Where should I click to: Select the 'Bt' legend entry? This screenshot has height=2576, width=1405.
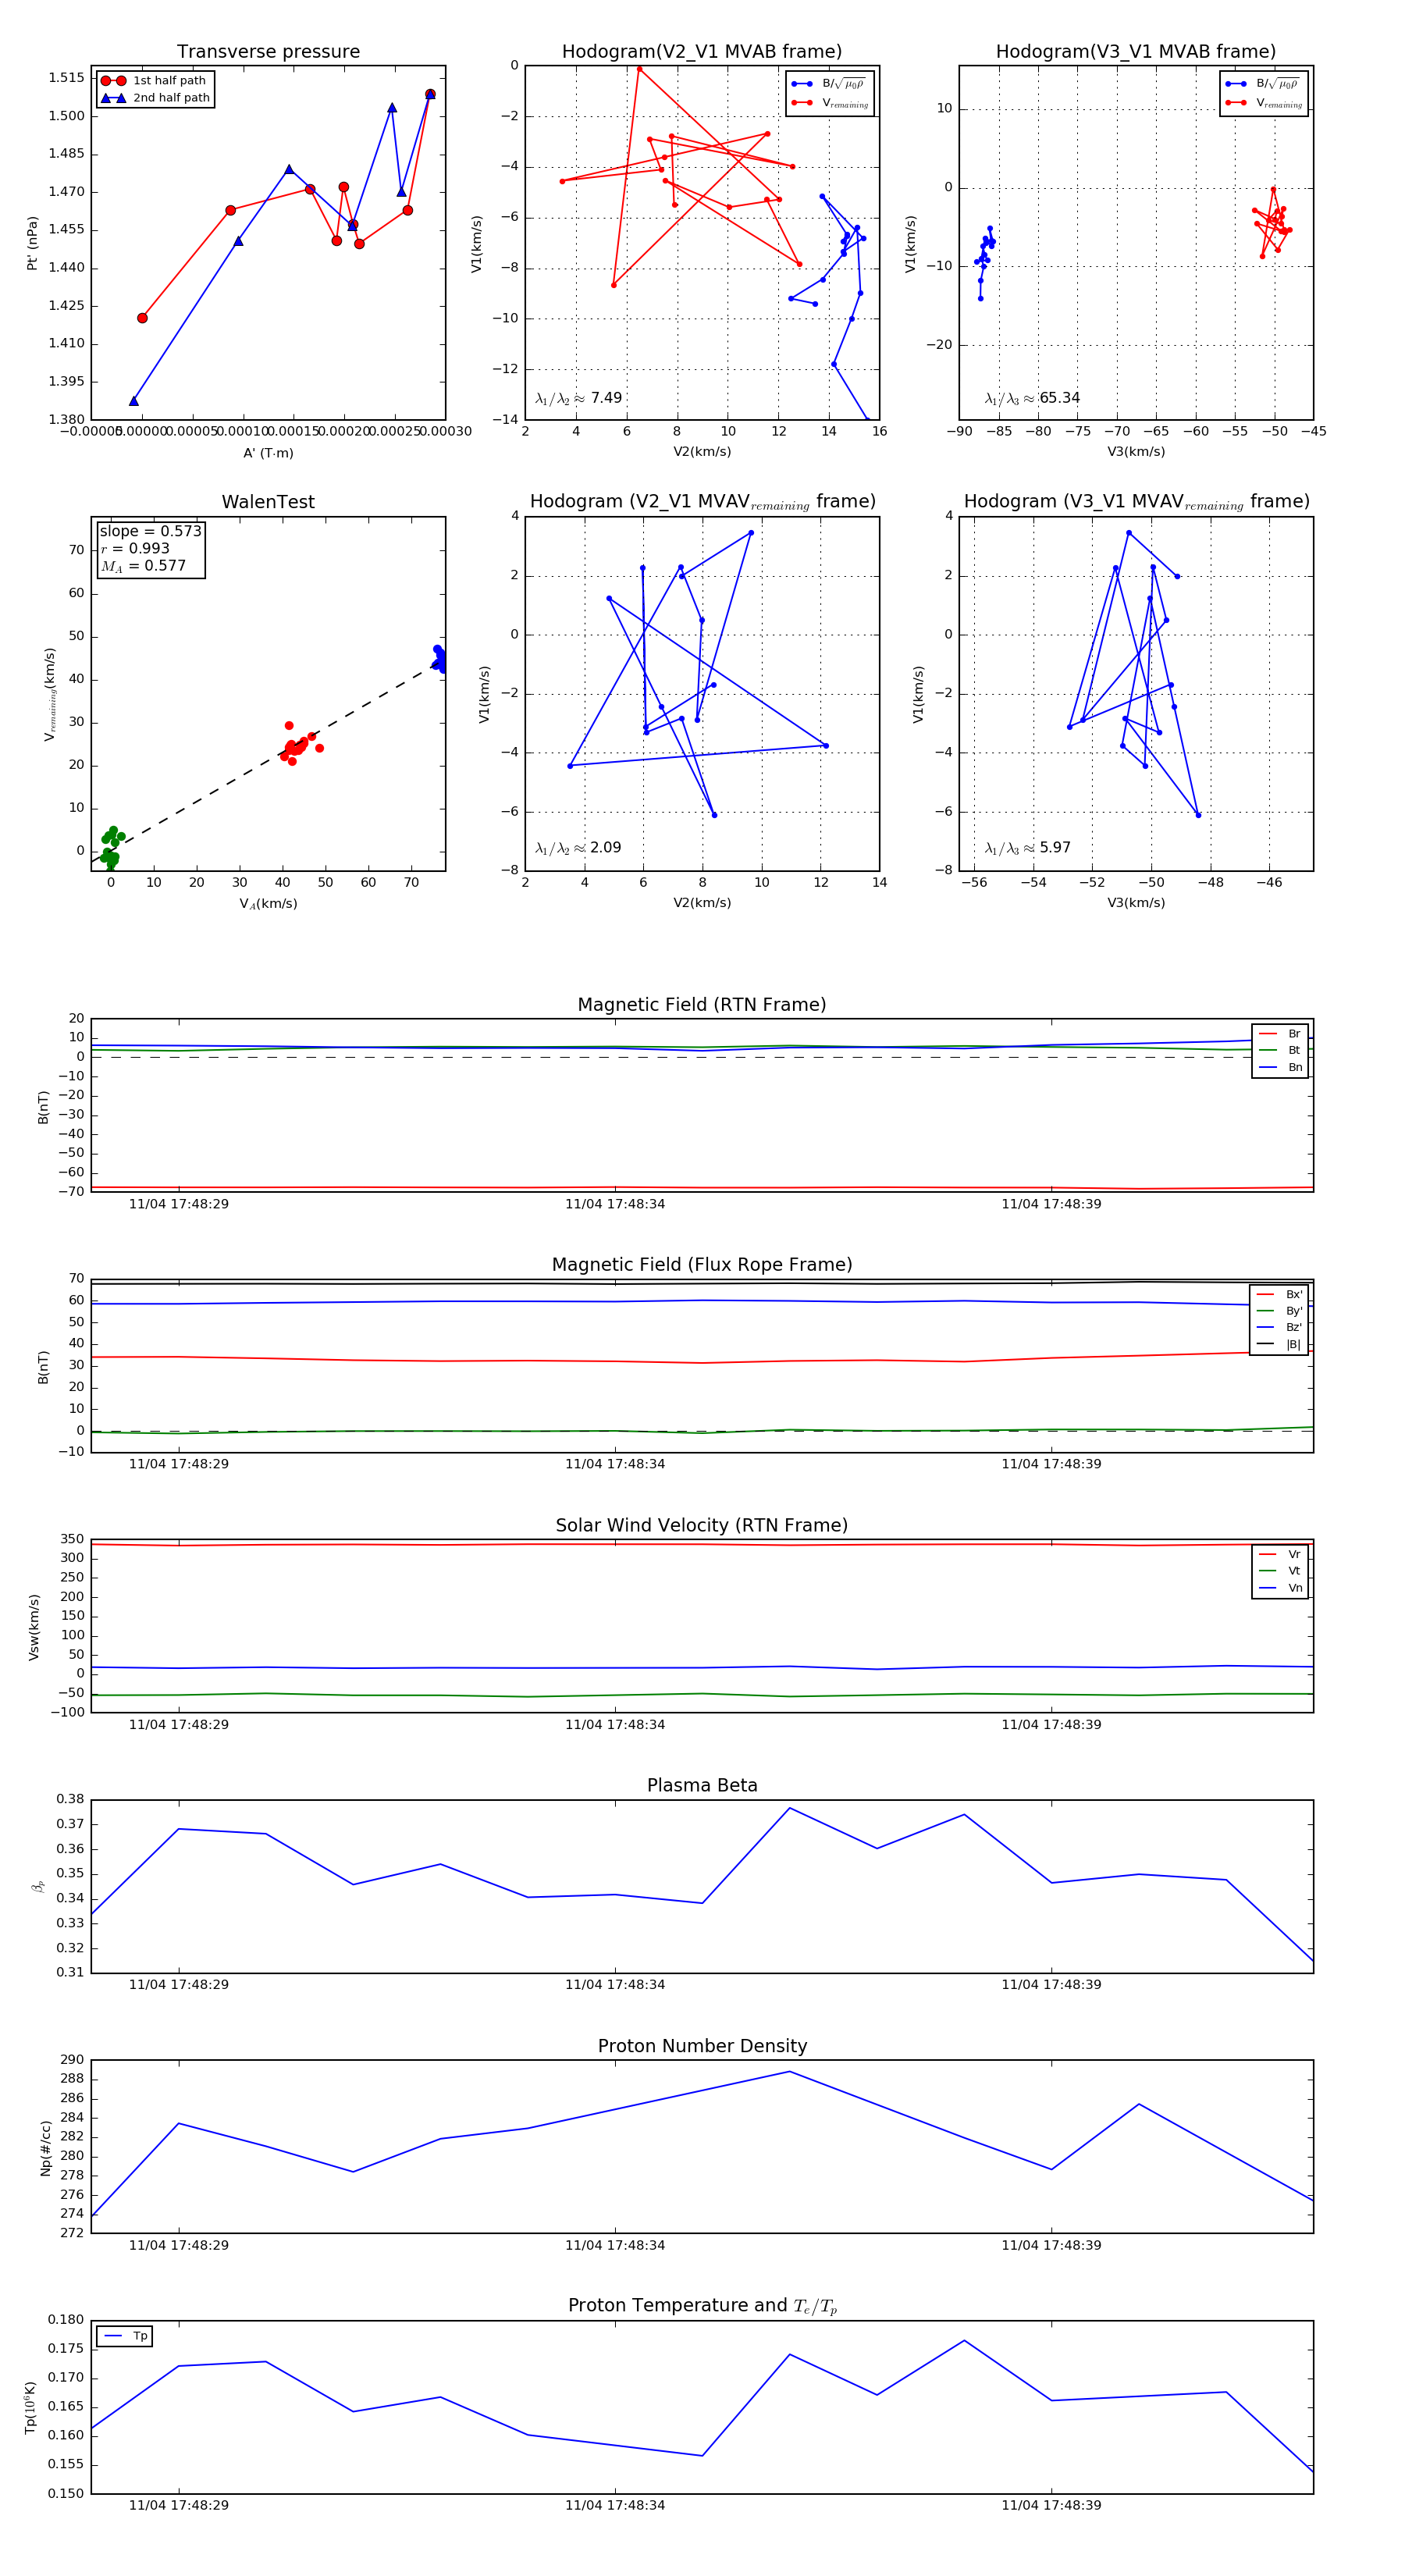pyautogui.click(x=1280, y=1050)
